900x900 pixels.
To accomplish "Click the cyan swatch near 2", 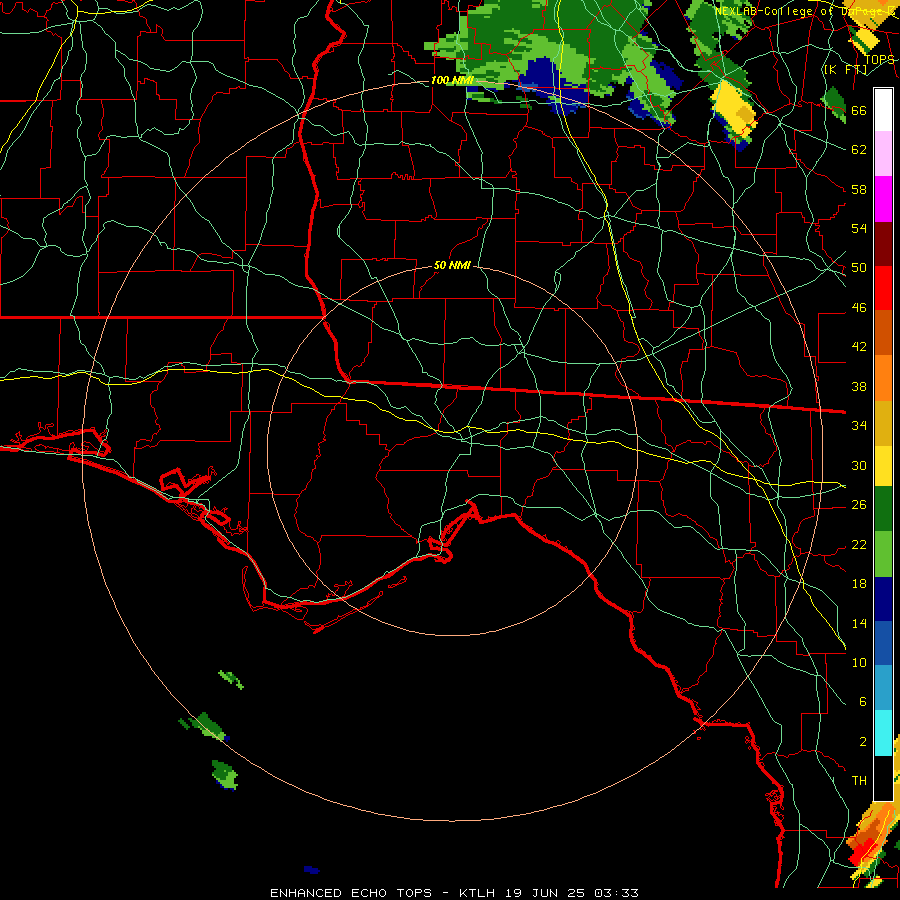I will point(883,733).
